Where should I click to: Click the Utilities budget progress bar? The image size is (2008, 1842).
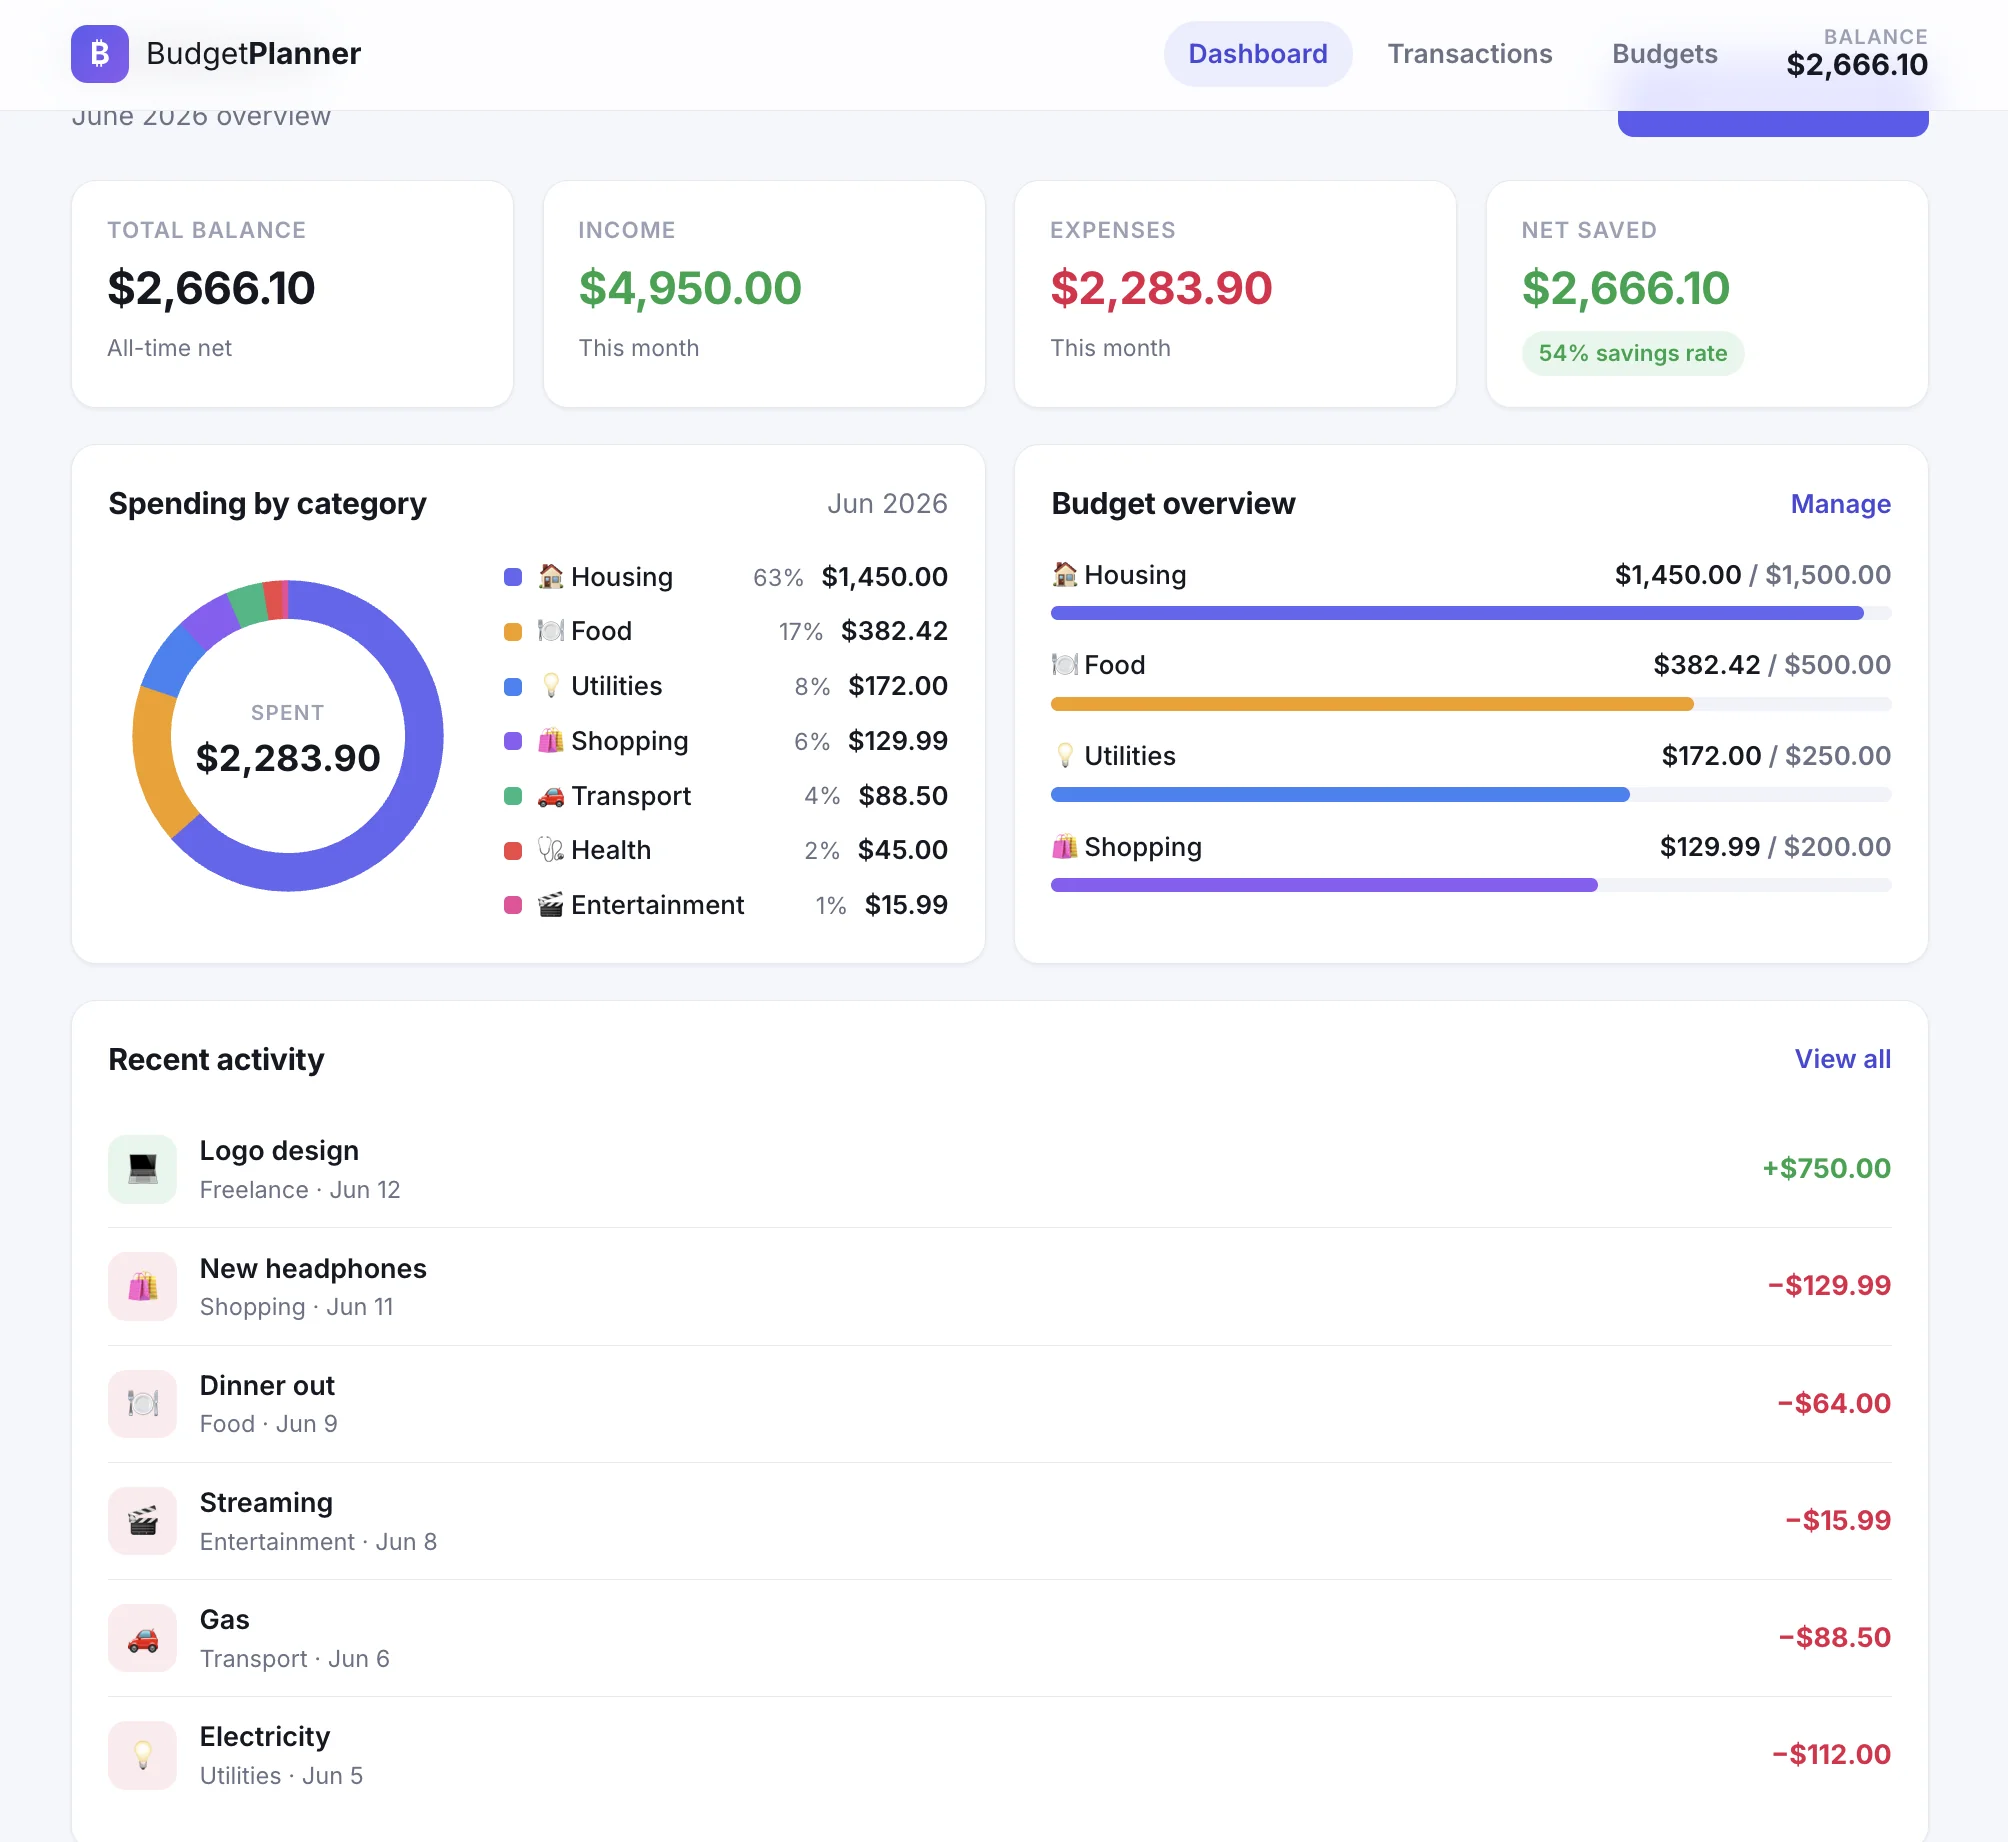pos(1471,795)
